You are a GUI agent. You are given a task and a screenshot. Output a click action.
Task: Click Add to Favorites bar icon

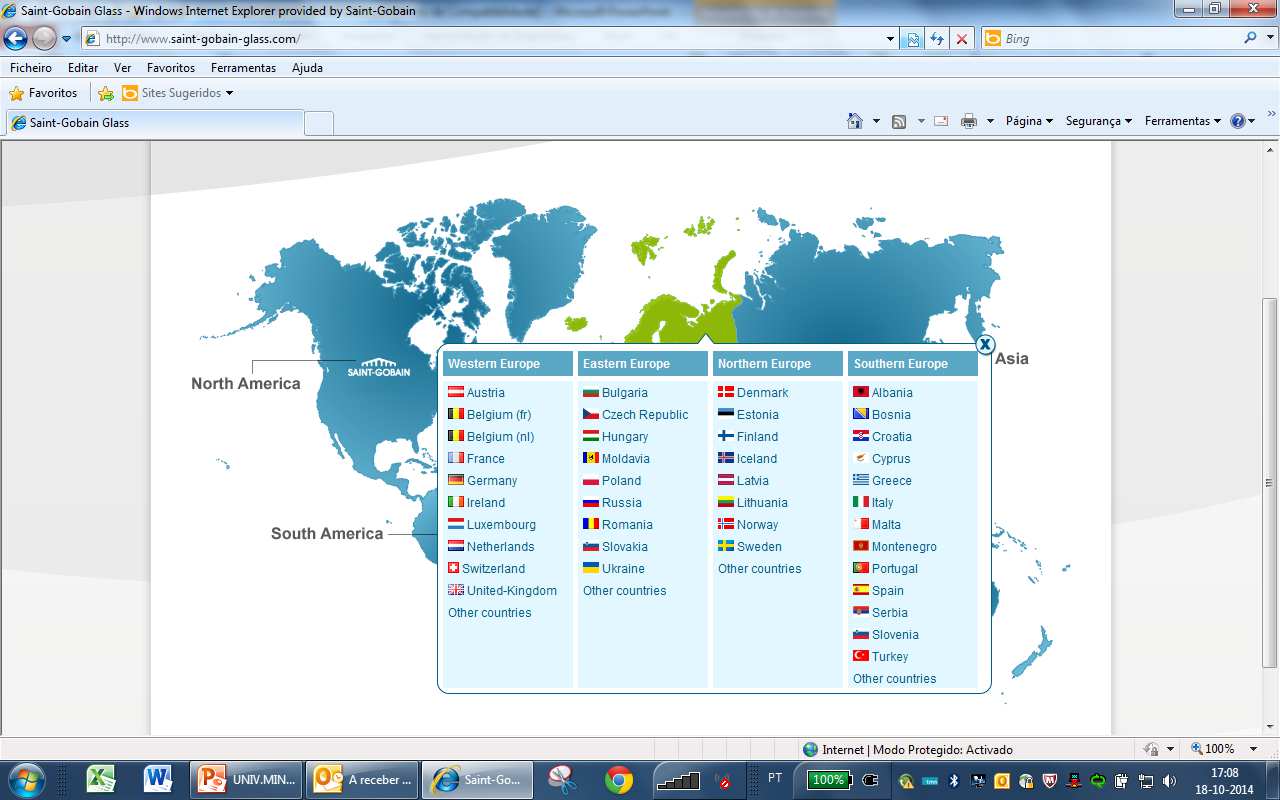(x=106, y=93)
